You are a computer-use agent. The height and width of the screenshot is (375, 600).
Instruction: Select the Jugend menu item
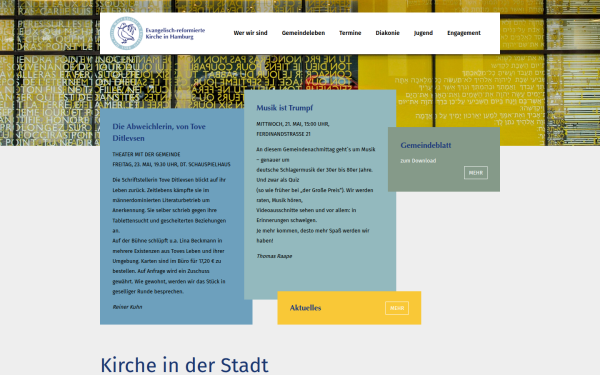pos(423,33)
